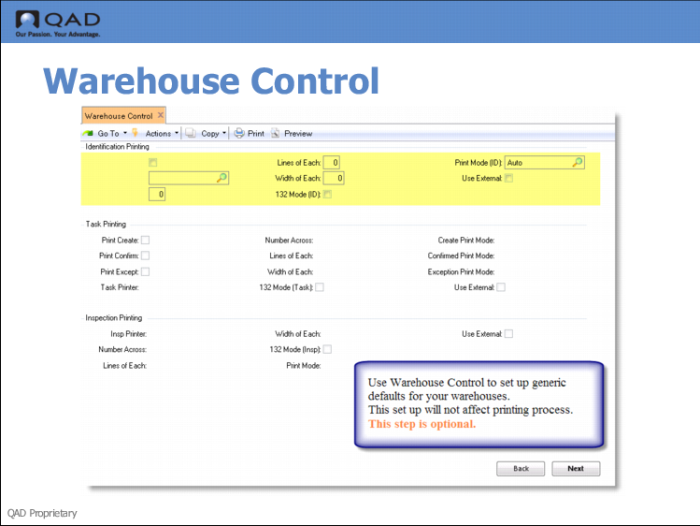Click the empty lookup field in Identification Printing

[189, 178]
